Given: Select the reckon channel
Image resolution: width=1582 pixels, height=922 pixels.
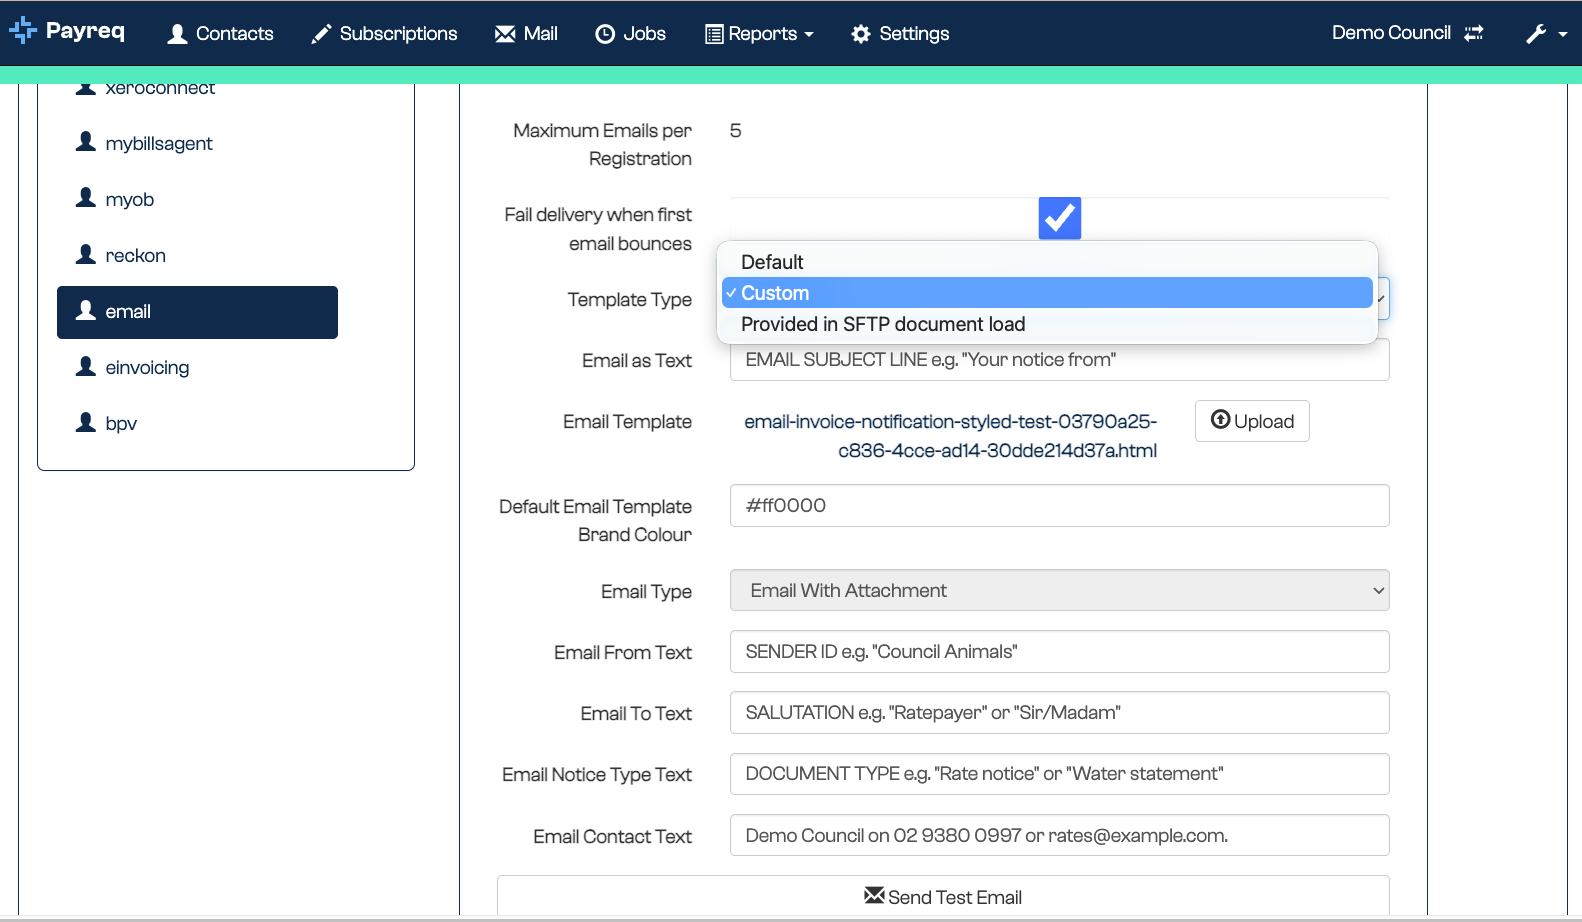Looking at the screenshot, I should click(x=197, y=255).
